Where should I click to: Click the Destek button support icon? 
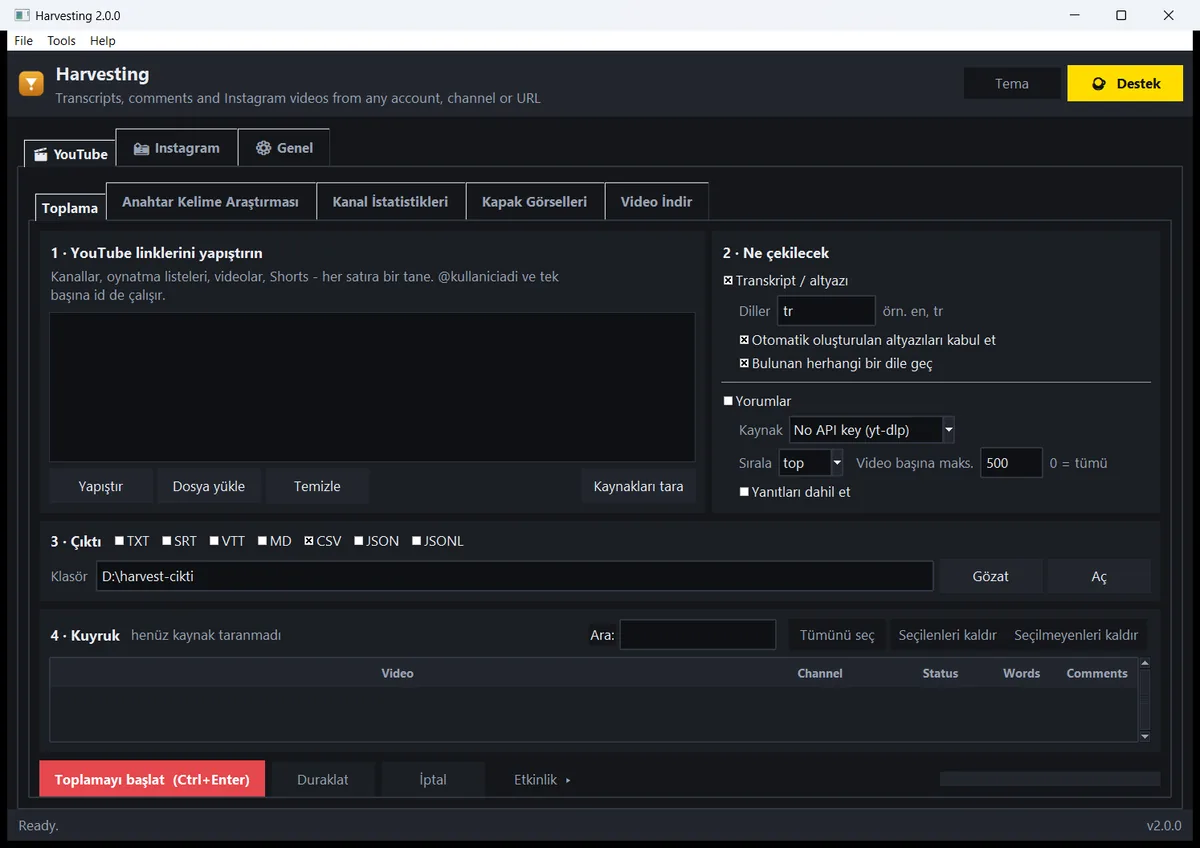pos(1099,84)
